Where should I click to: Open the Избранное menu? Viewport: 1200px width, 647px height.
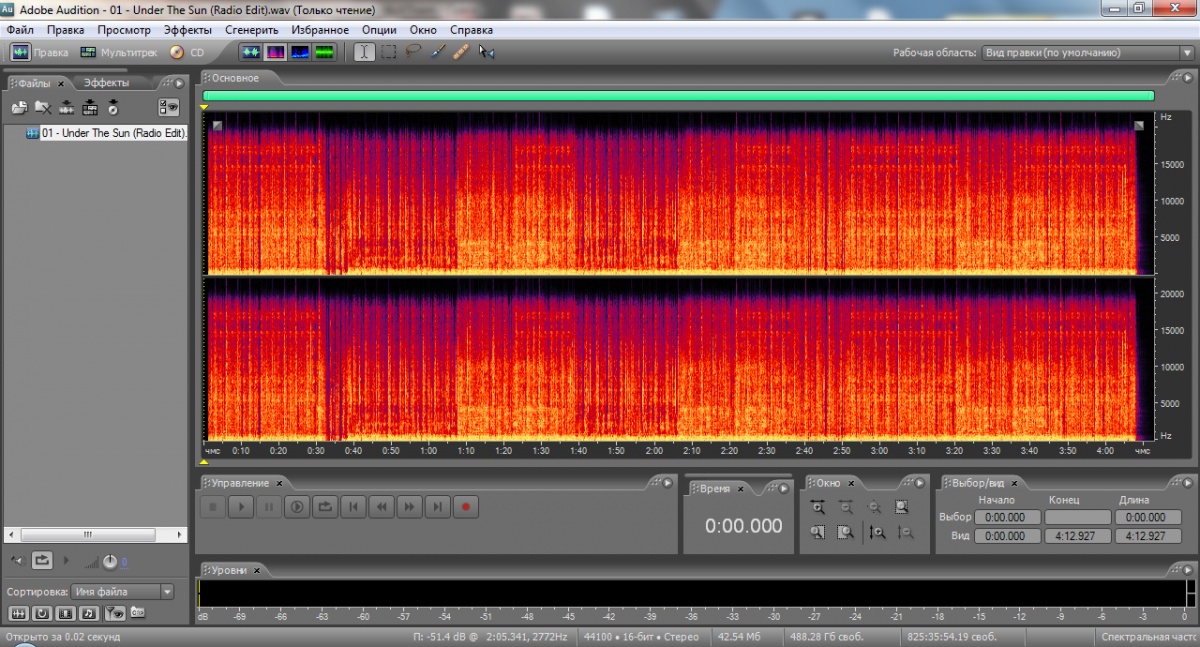click(x=320, y=30)
